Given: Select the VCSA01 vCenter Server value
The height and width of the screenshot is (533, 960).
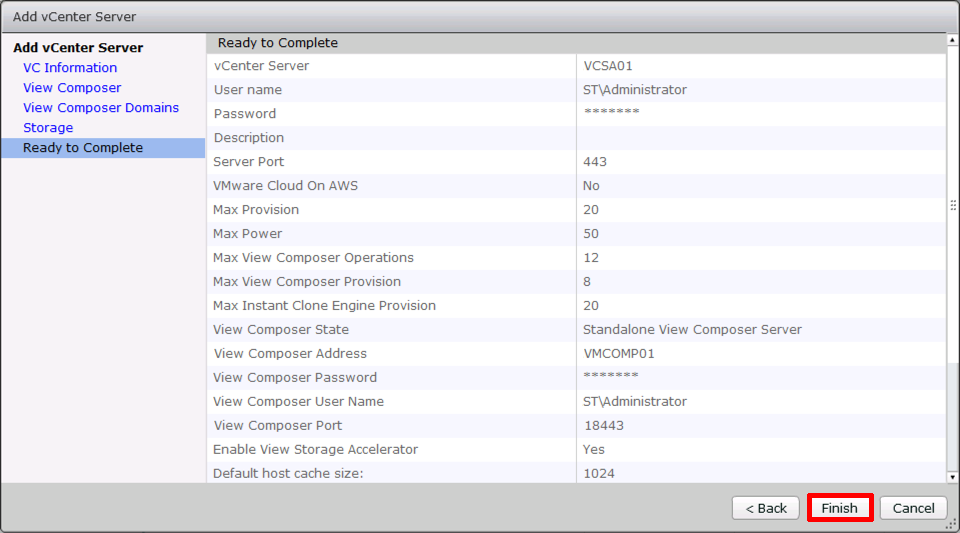Looking at the screenshot, I should pos(608,65).
